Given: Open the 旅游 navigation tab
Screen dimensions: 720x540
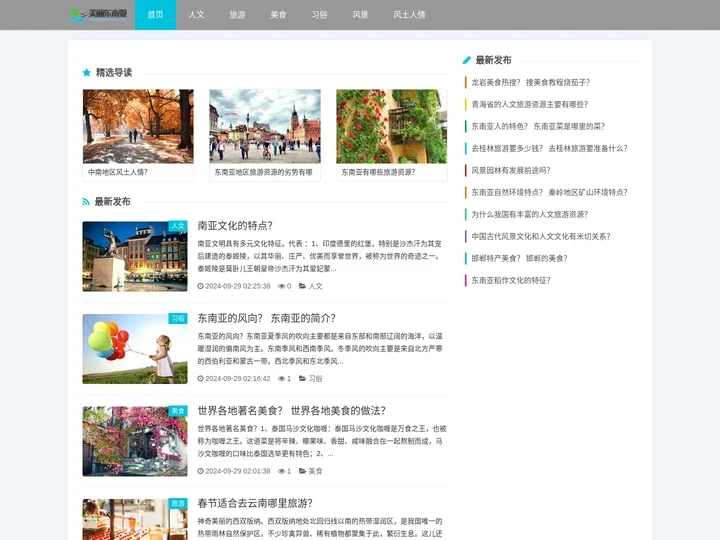Looking at the screenshot, I should (237, 15).
